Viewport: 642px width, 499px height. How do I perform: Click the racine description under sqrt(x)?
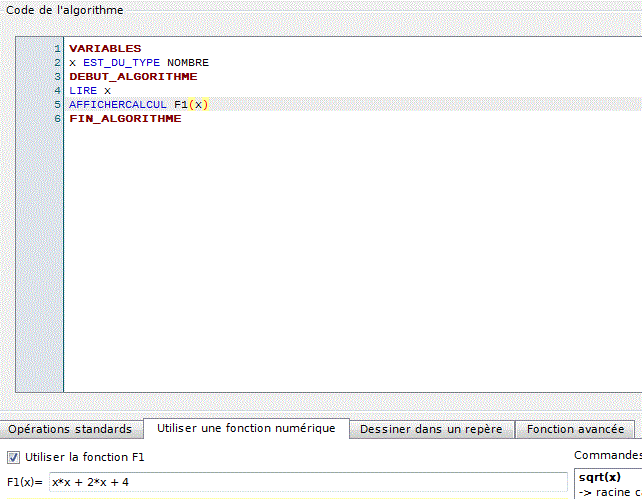[x=610, y=492]
